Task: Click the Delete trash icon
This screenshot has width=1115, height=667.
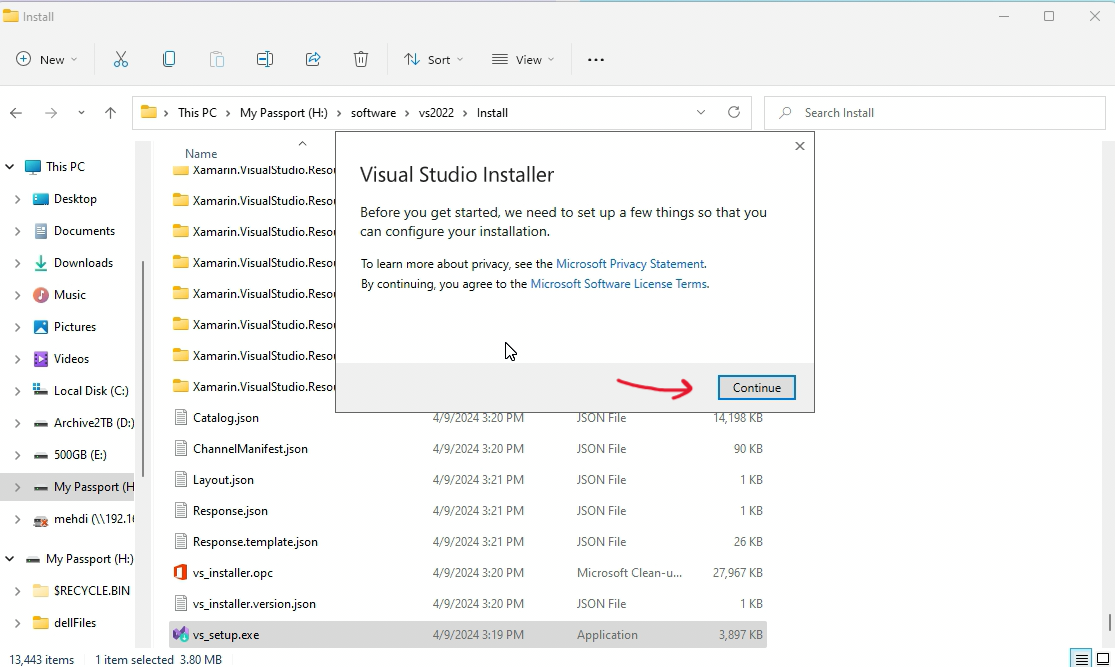Action: click(x=361, y=60)
